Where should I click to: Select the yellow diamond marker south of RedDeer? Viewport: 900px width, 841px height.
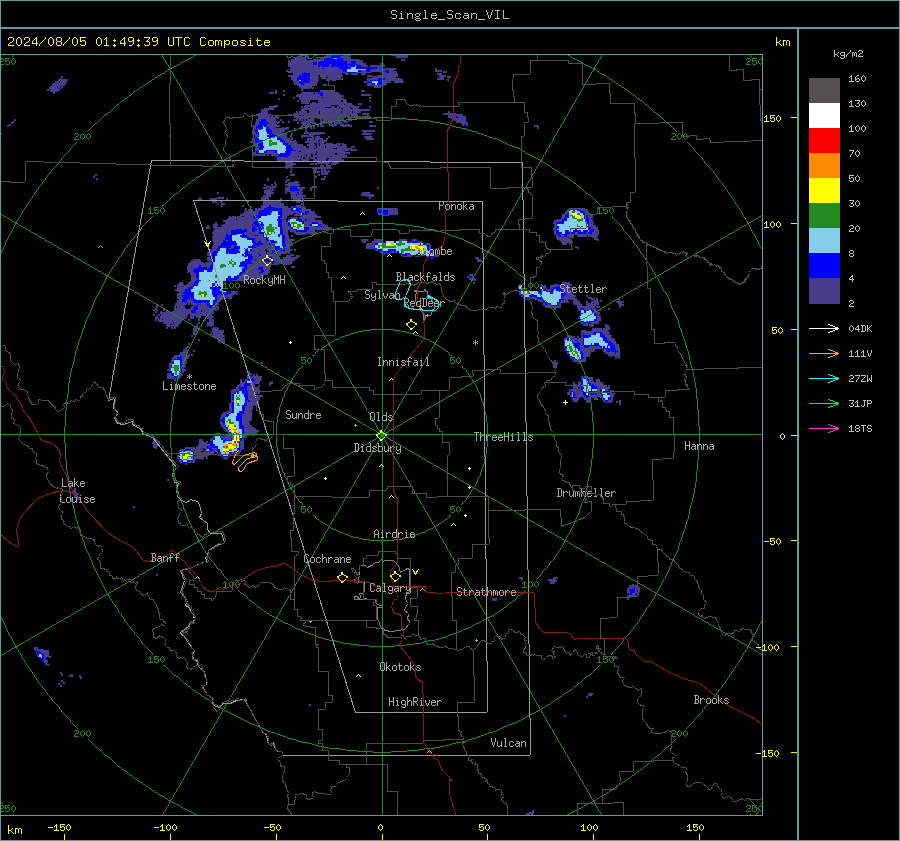click(x=411, y=324)
